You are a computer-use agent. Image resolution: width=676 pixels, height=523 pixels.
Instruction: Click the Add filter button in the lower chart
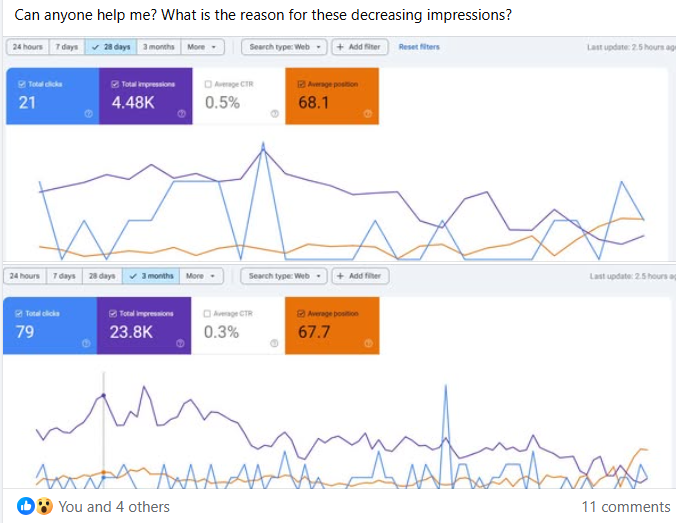coord(360,276)
